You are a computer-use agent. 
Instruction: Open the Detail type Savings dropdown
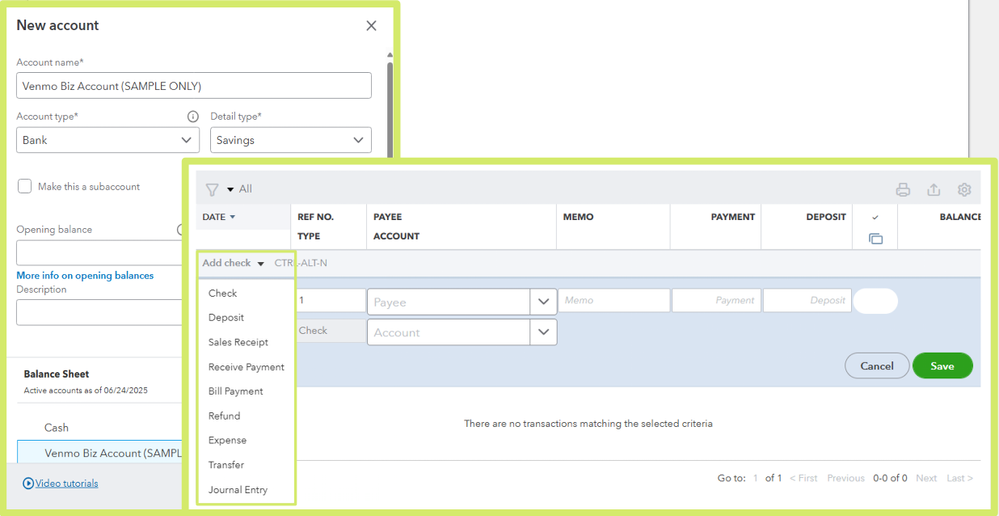tap(291, 140)
